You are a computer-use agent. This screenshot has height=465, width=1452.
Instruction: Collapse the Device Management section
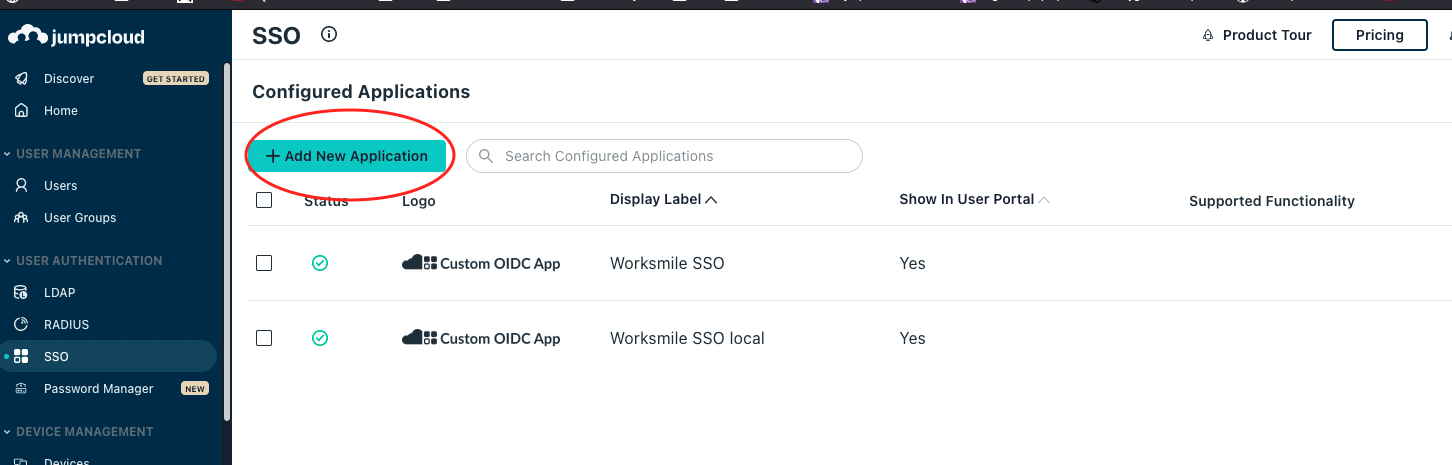pos(78,432)
